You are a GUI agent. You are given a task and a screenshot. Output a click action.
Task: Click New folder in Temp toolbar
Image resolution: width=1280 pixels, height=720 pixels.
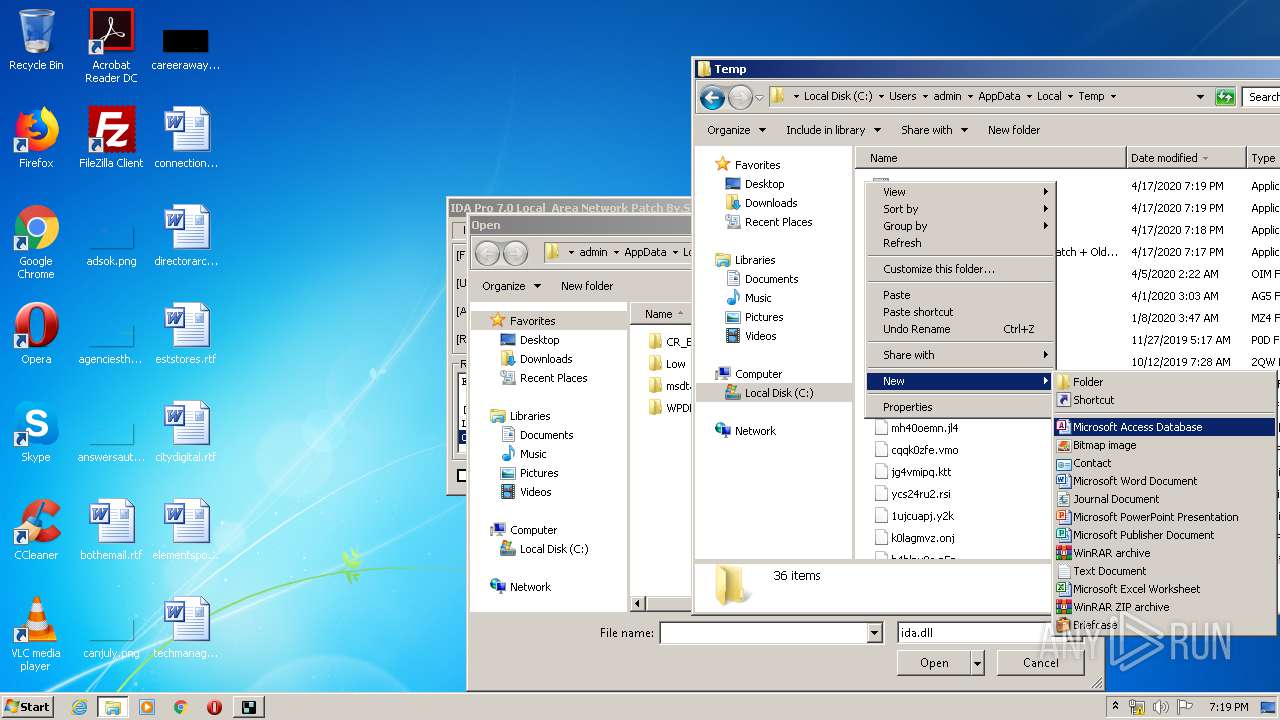click(x=1014, y=130)
